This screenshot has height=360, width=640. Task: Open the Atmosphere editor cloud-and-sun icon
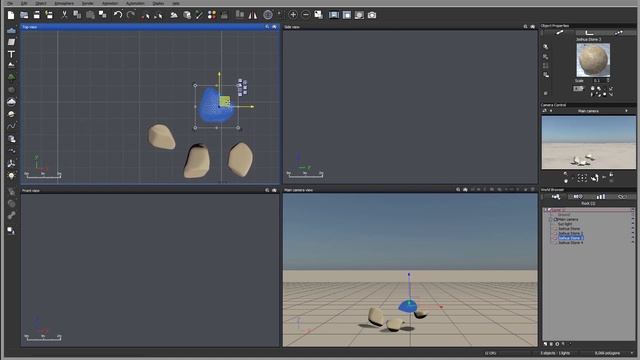pyautogui.click(x=174, y=15)
